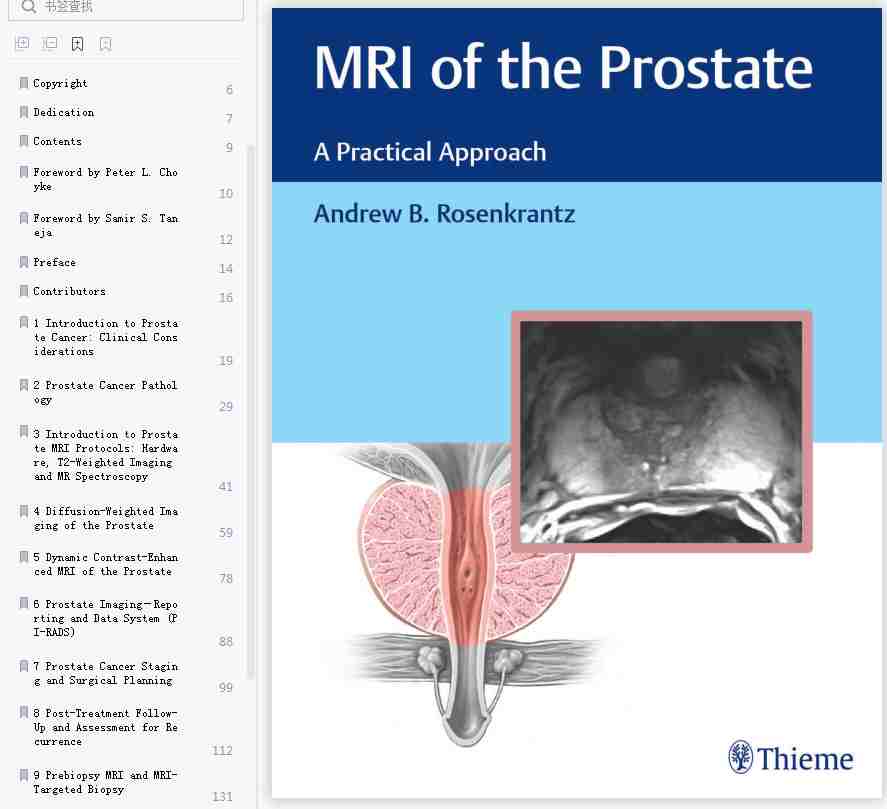Open chapter 6 PI-RADS bookmark
The width and height of the screenshot is (887, 809).
[x=105, y=618]
